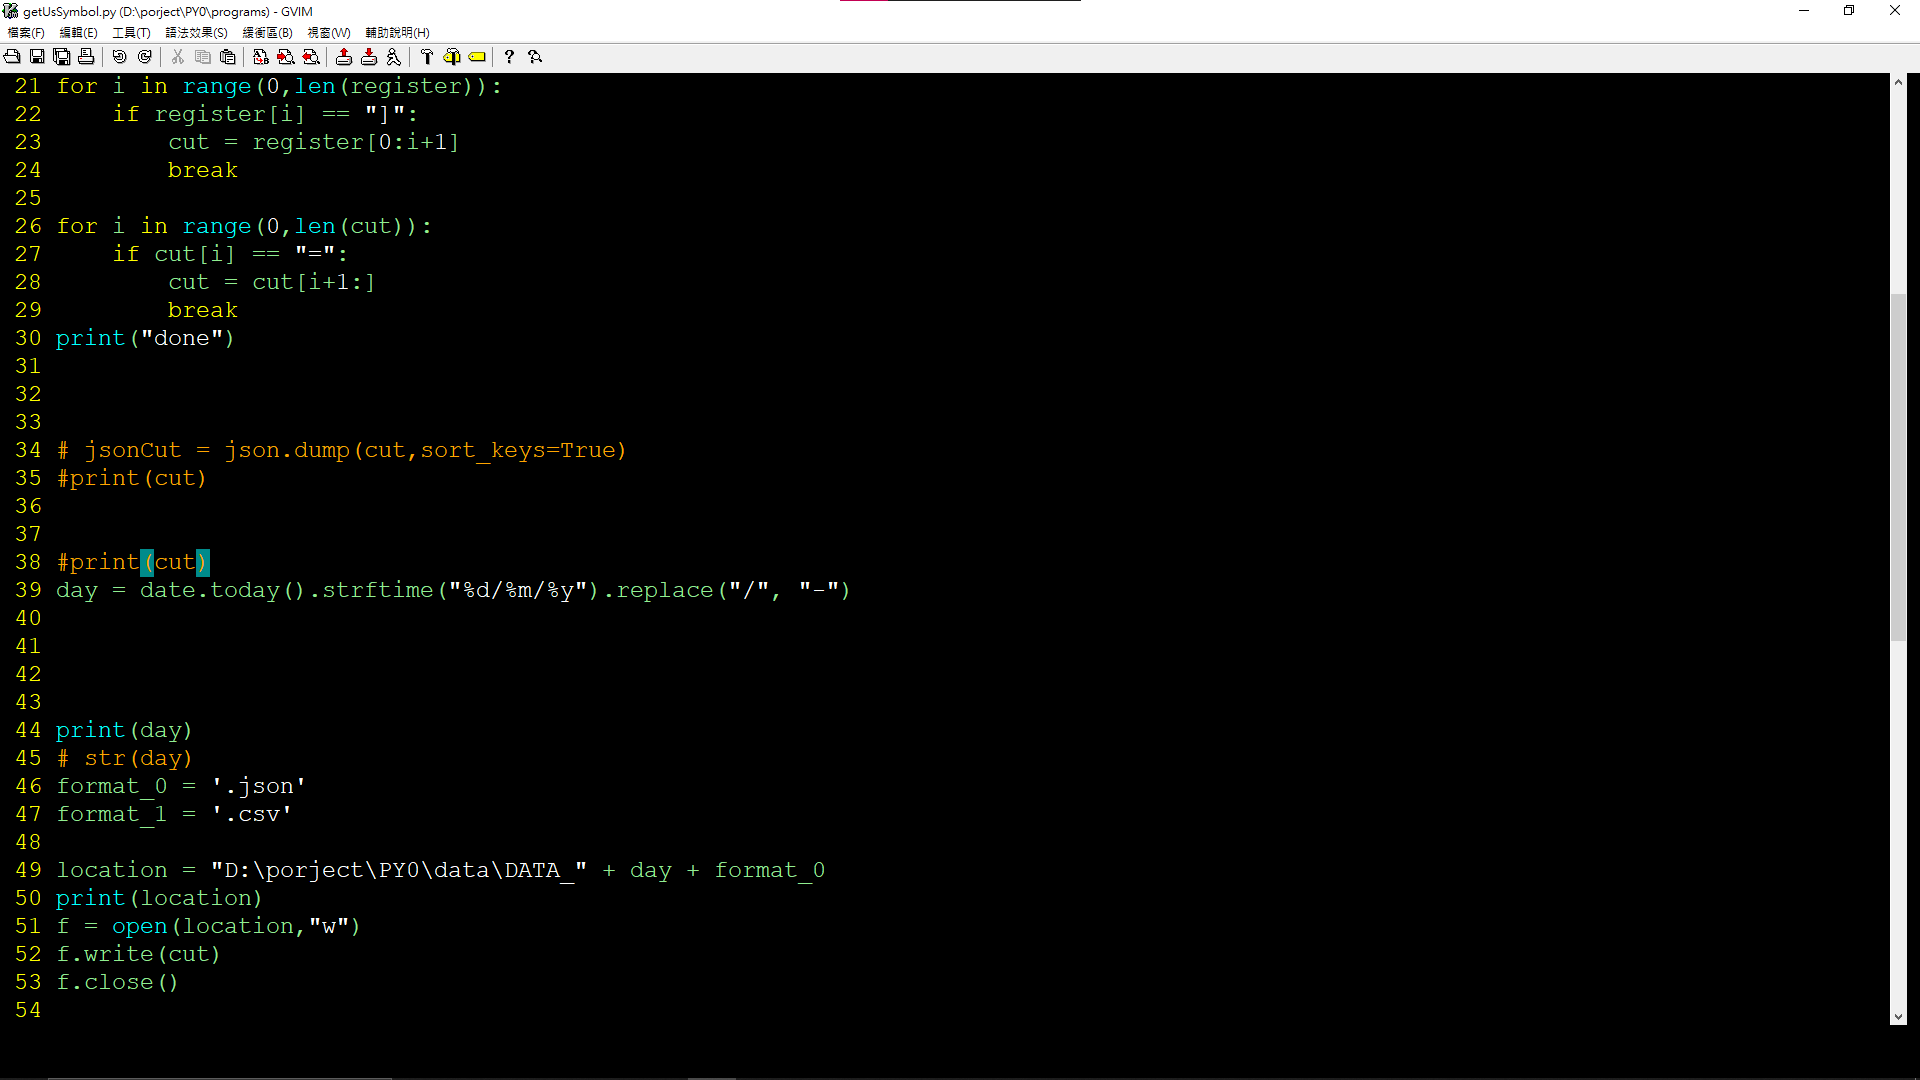Build tags icon with hammer and tag
Image resolution: width=1920 pixels, height=1080 pixels.
tap(452, 57)
